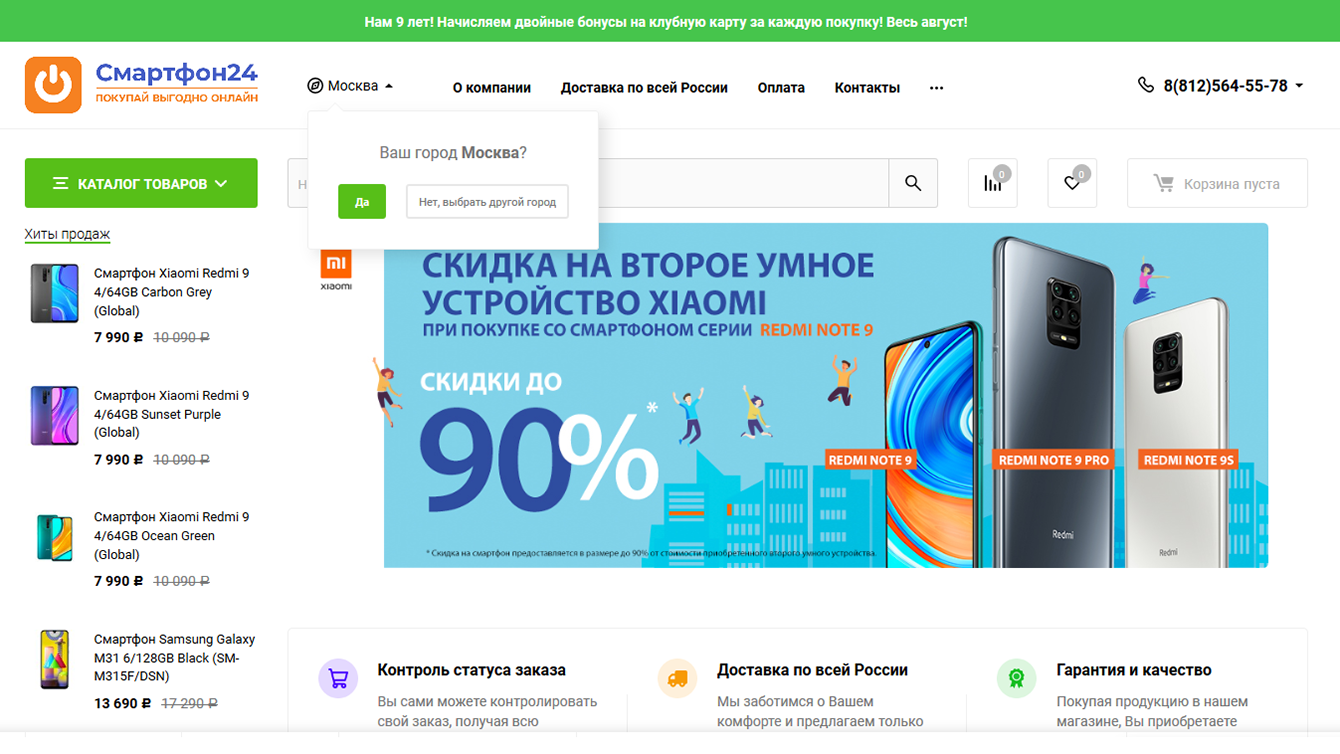Screen dimensions: 1340x754
Task: Click into the search input field
Action: point(588,183)
